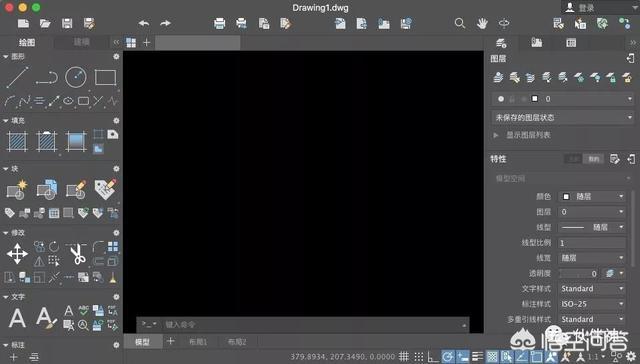640x364 pixels.
Task: Select the Trim scissors tool
Action: click(x=77, y=254)
